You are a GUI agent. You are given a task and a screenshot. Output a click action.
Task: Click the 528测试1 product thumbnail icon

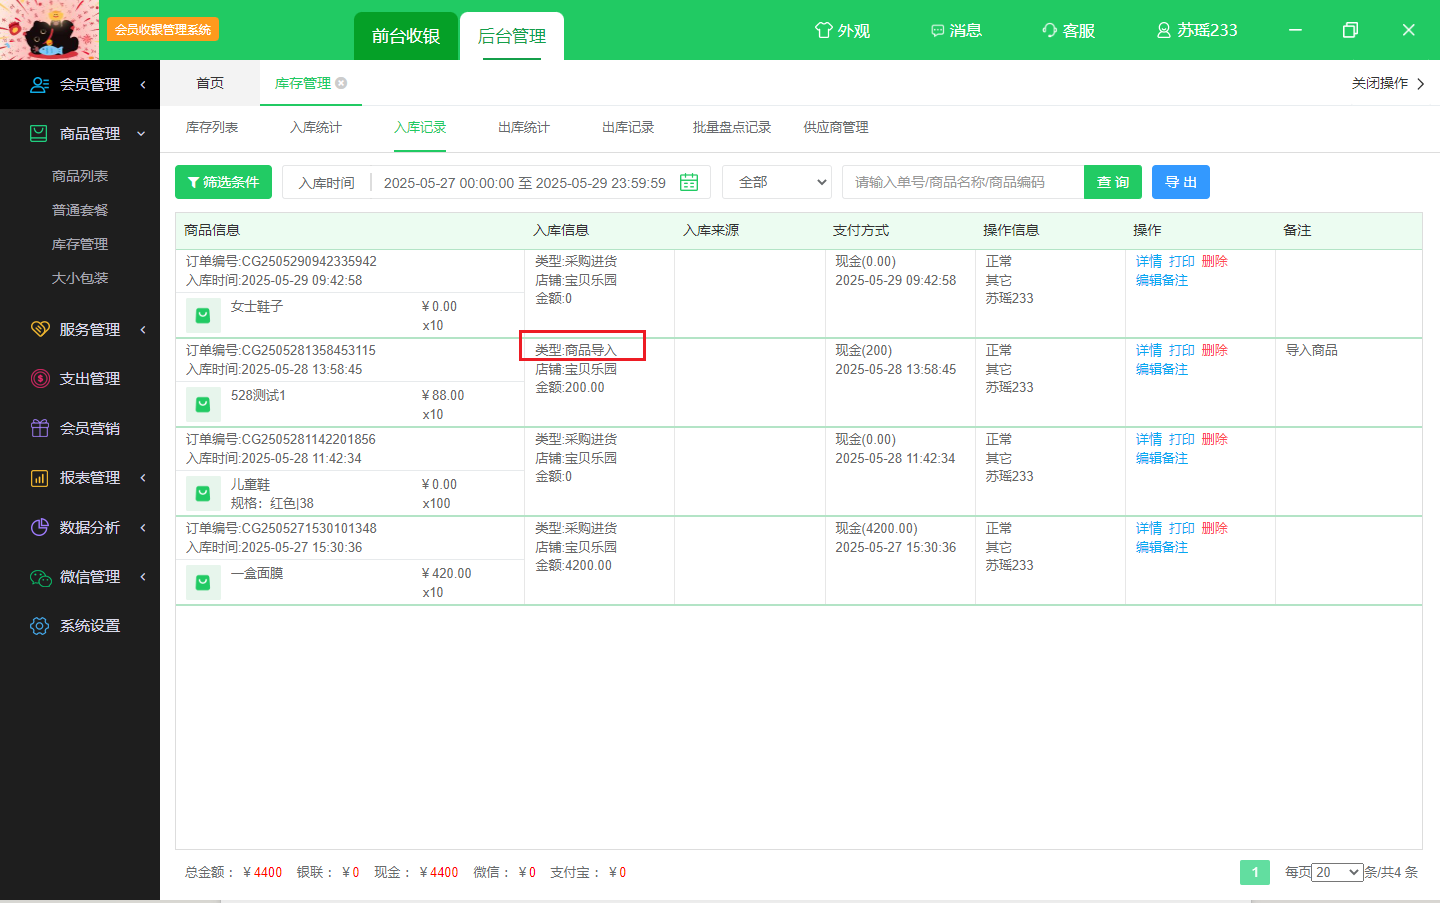coord(203,404)
